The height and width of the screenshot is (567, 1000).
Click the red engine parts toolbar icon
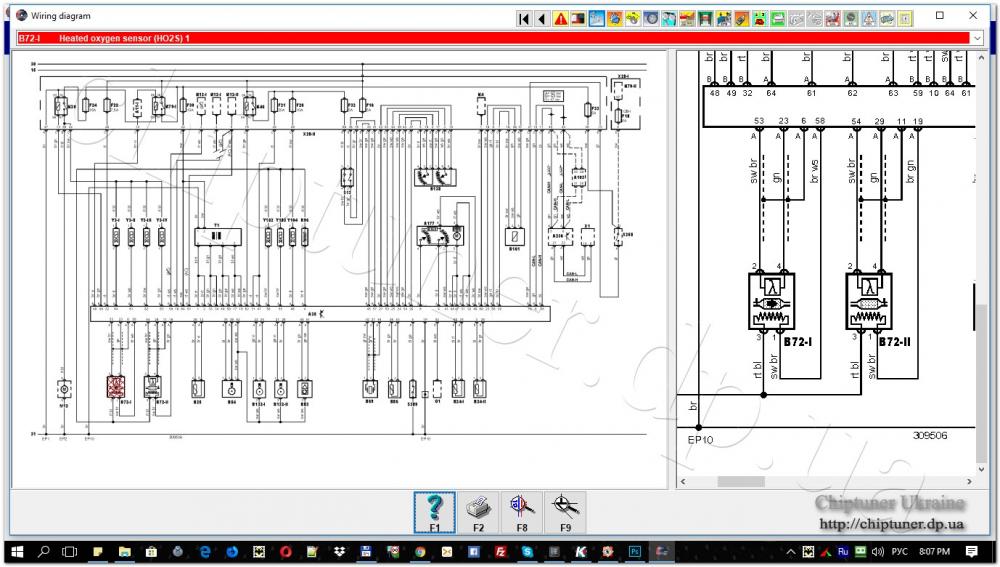tap(832, 19)
